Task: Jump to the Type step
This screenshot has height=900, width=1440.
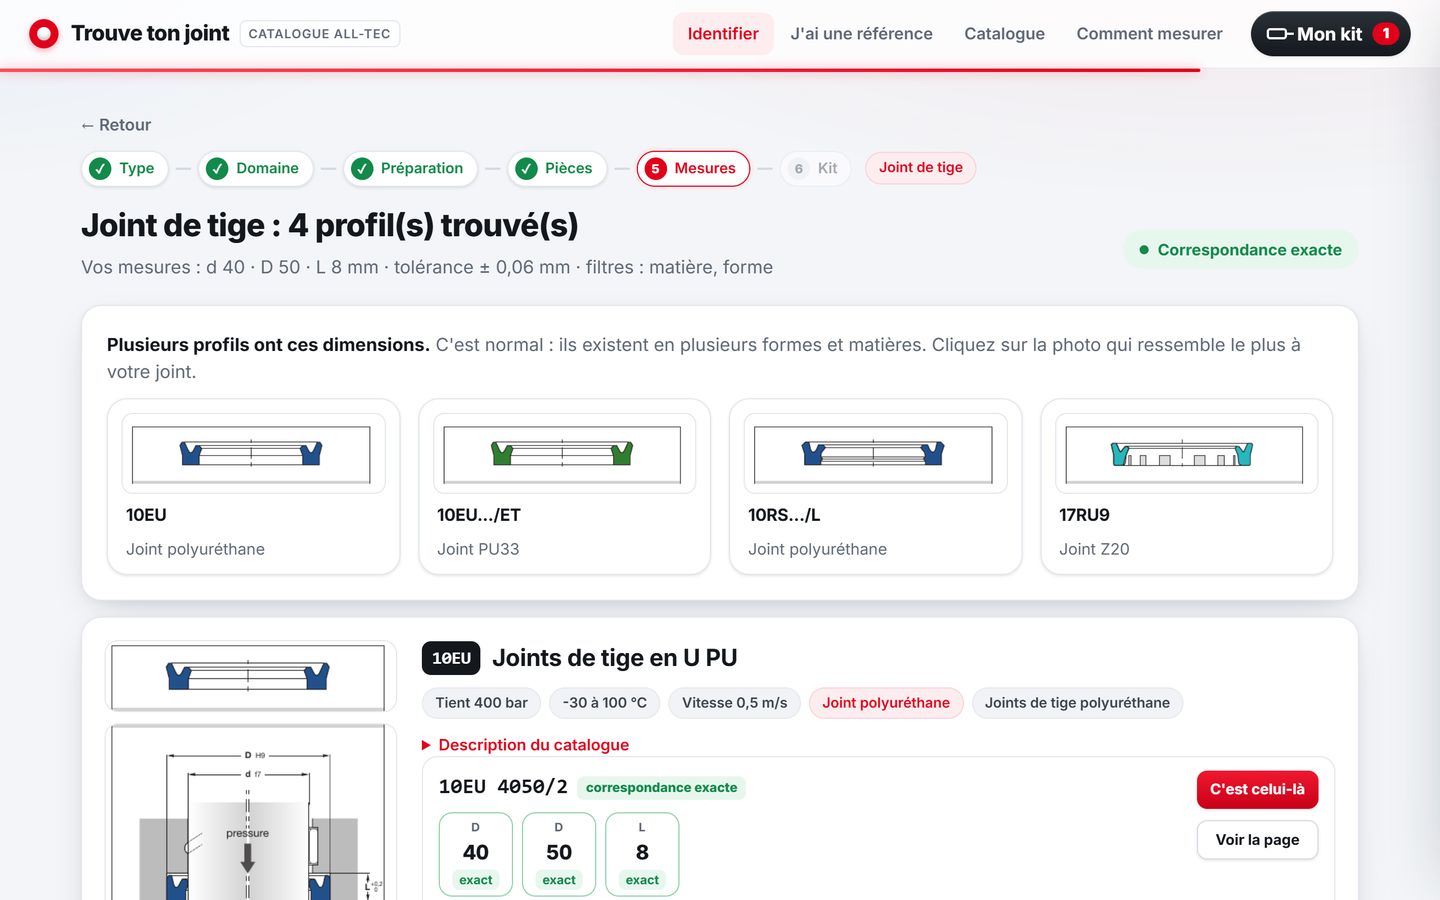Action: tap(124, 168)
